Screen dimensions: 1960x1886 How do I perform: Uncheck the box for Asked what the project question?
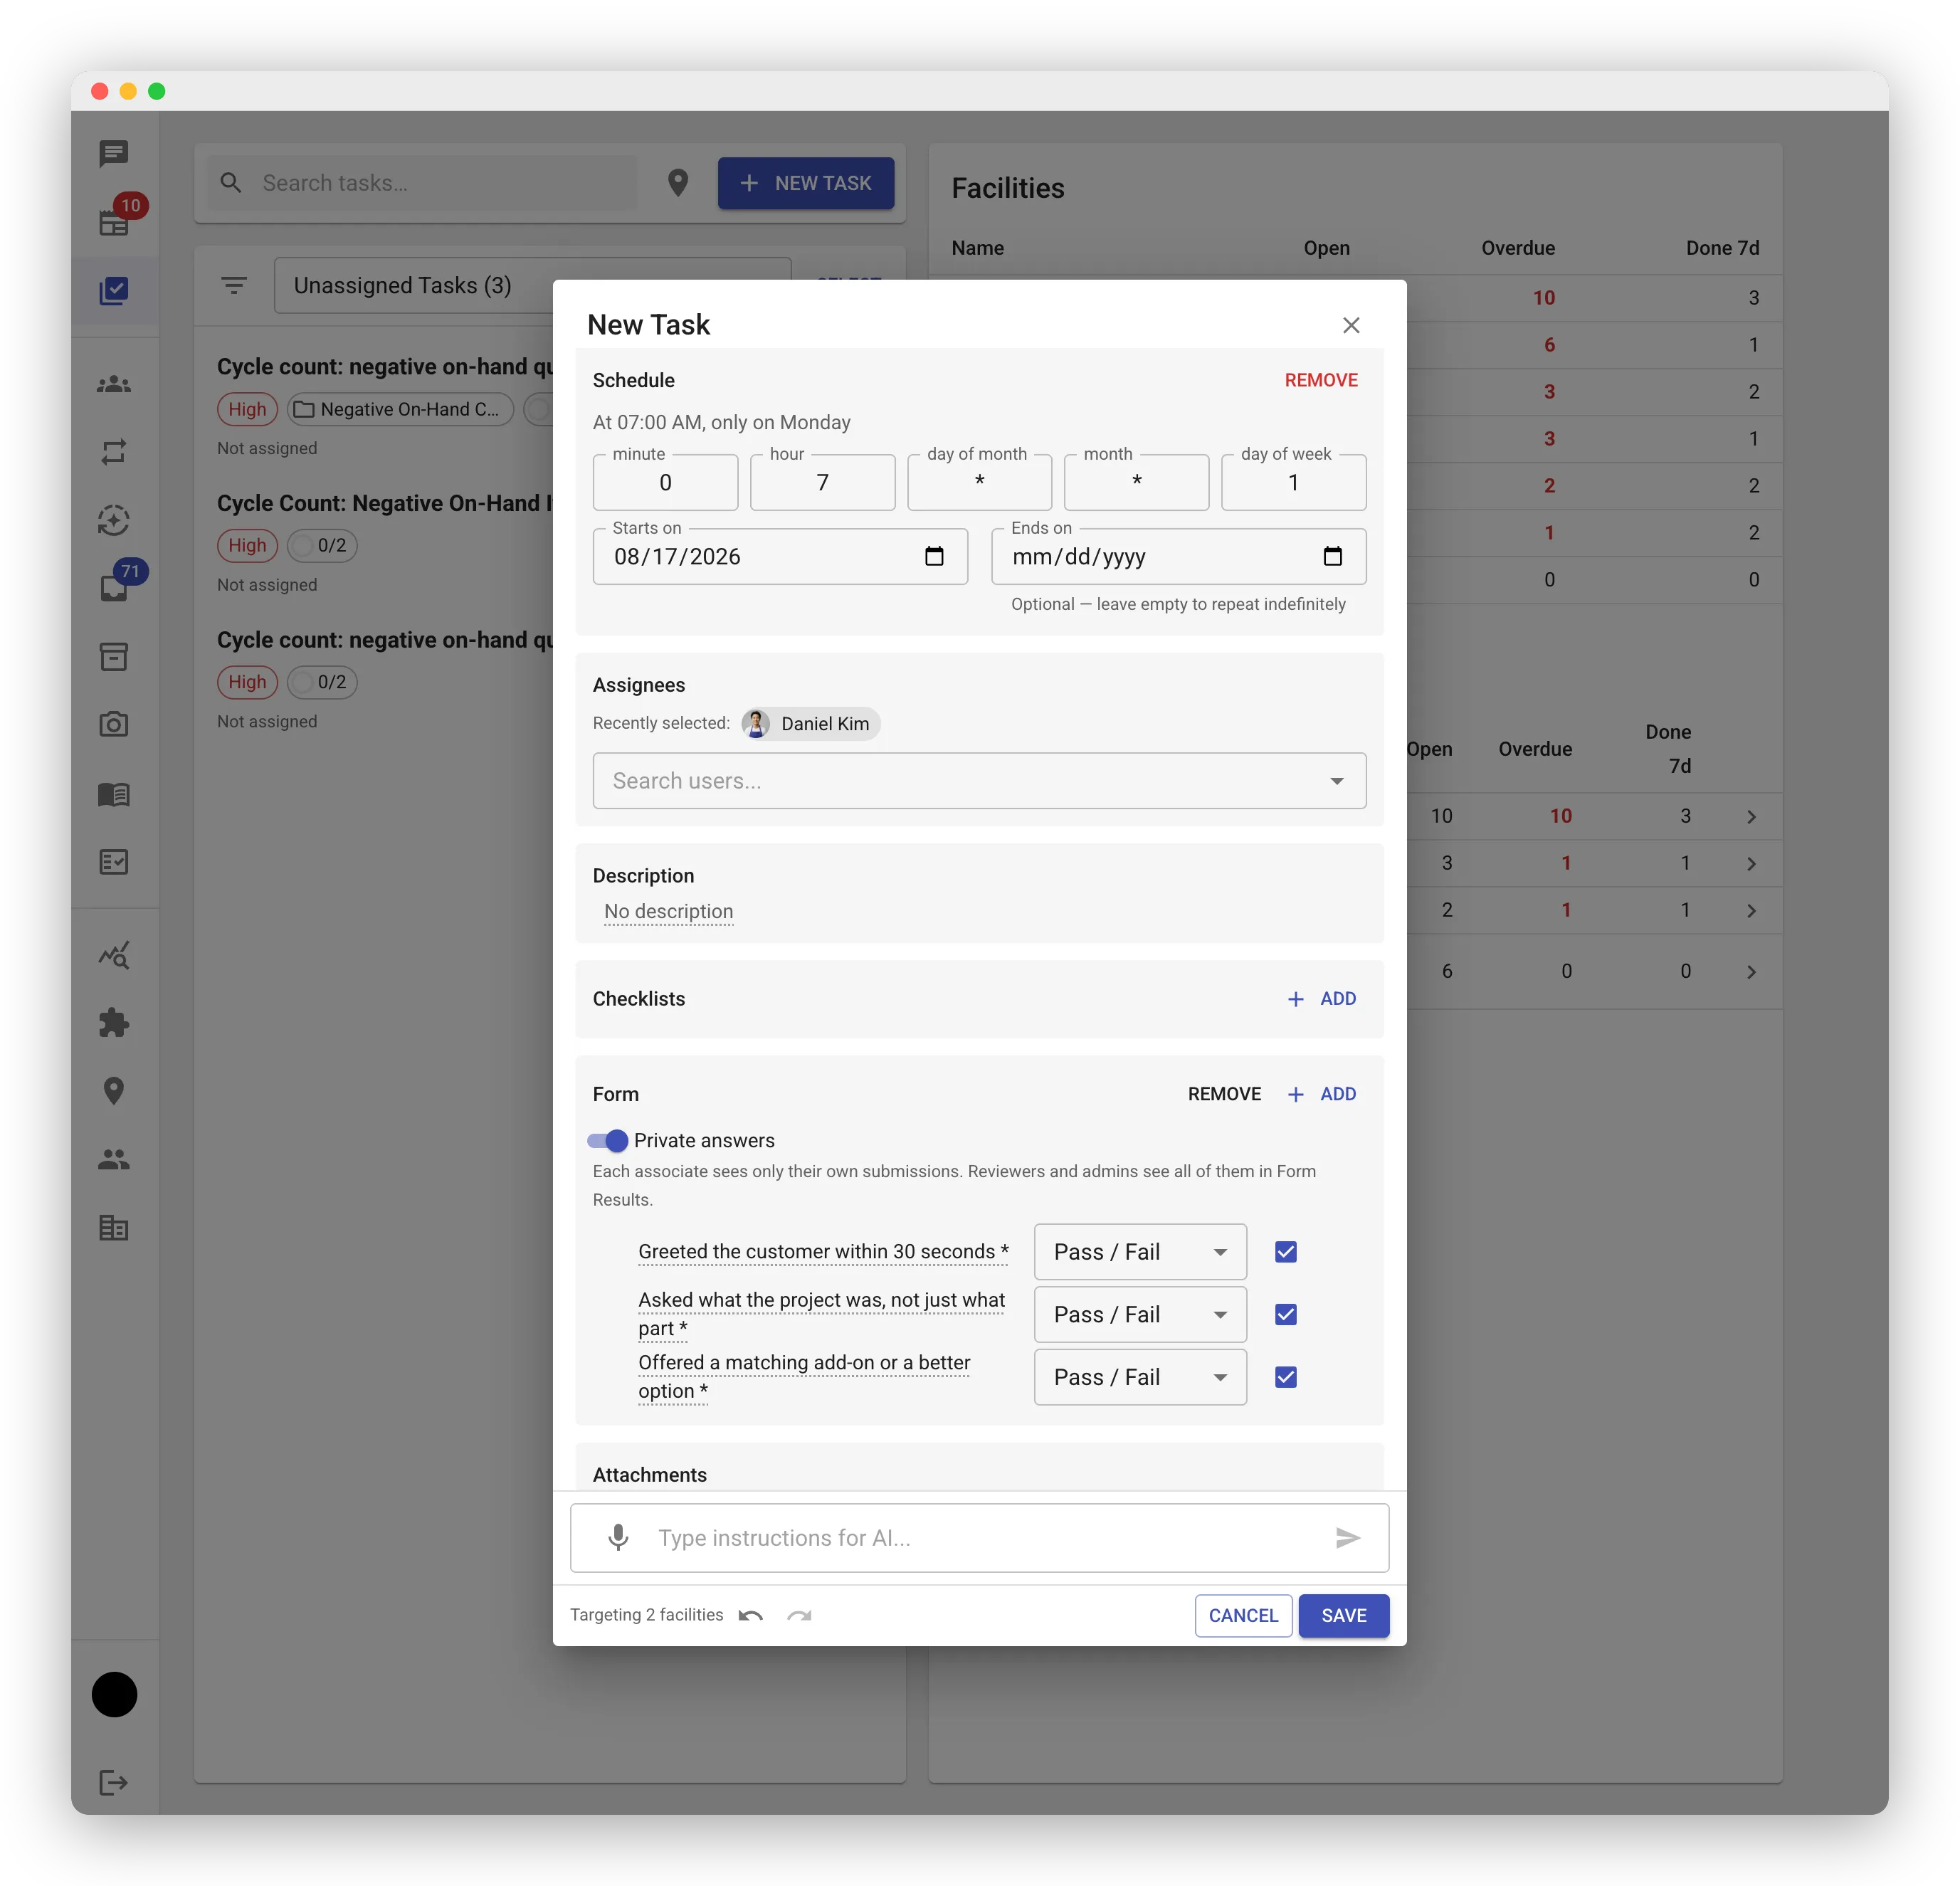point(1285,1314)
